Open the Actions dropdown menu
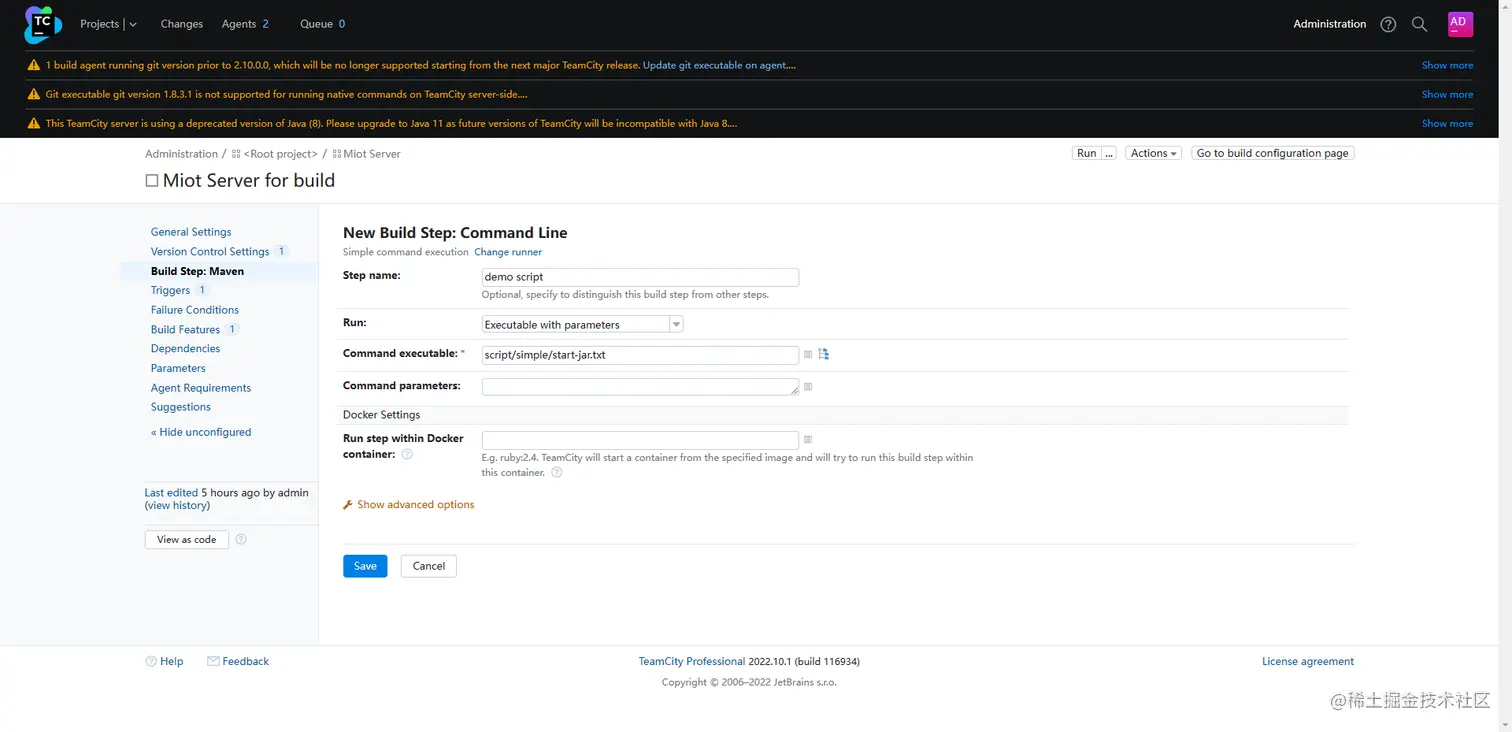 tap(1153, 153)
